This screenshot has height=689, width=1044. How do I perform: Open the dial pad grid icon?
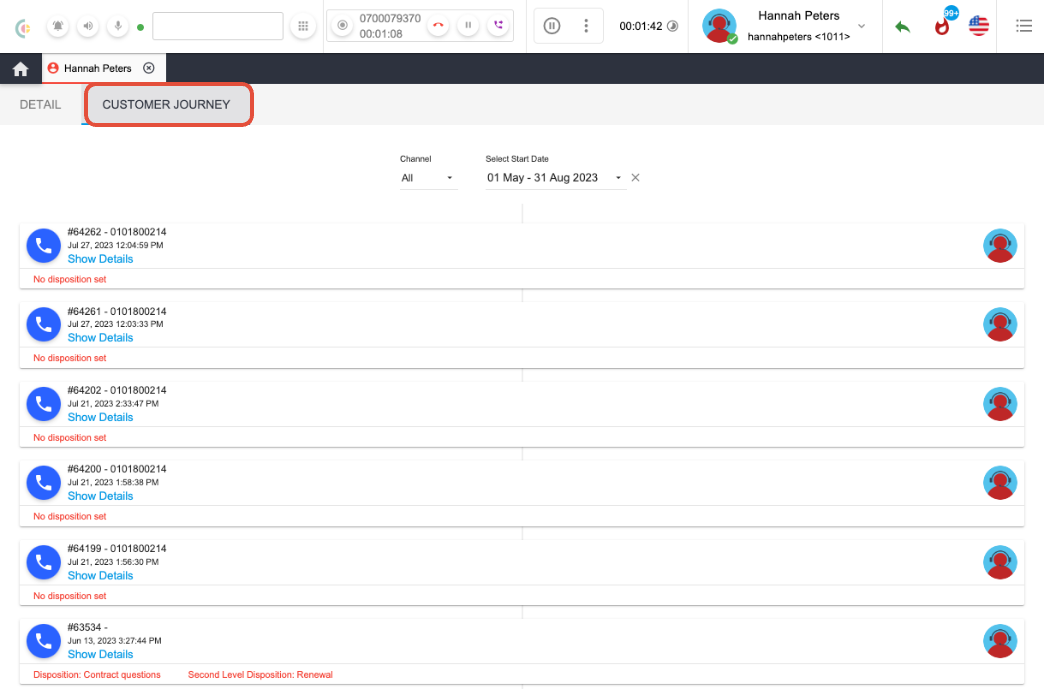click(x=303, y=26)
